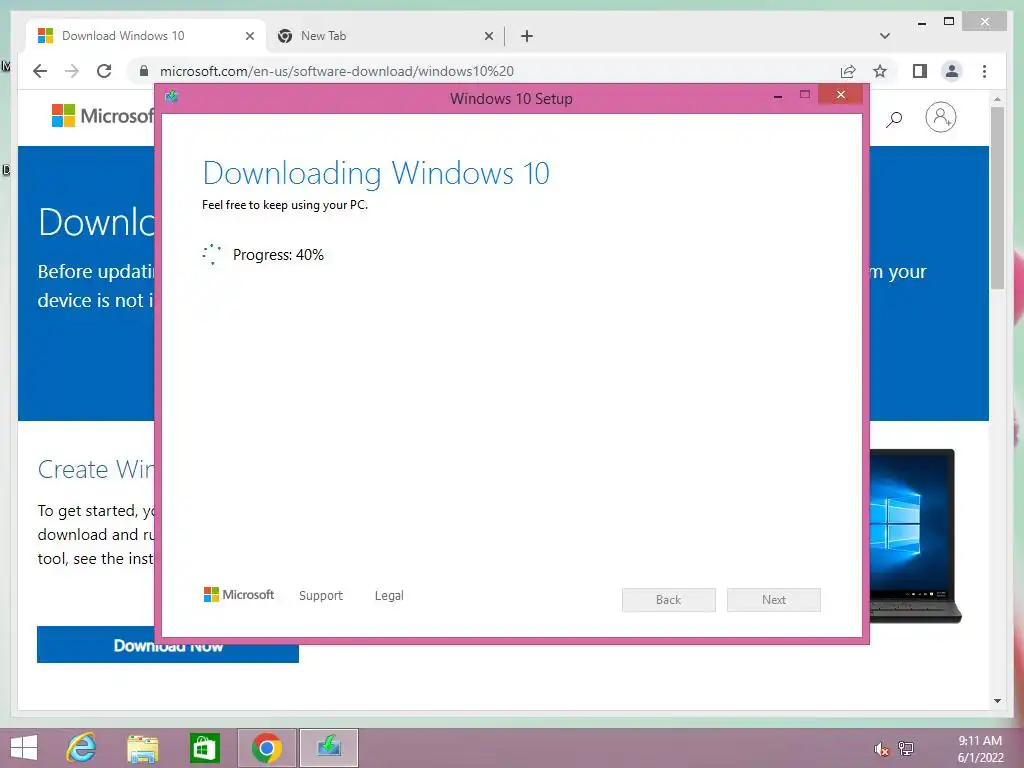Open Chrome three-dot menu
Viewport: 1024px width, 768px height.
click(984, 71)
